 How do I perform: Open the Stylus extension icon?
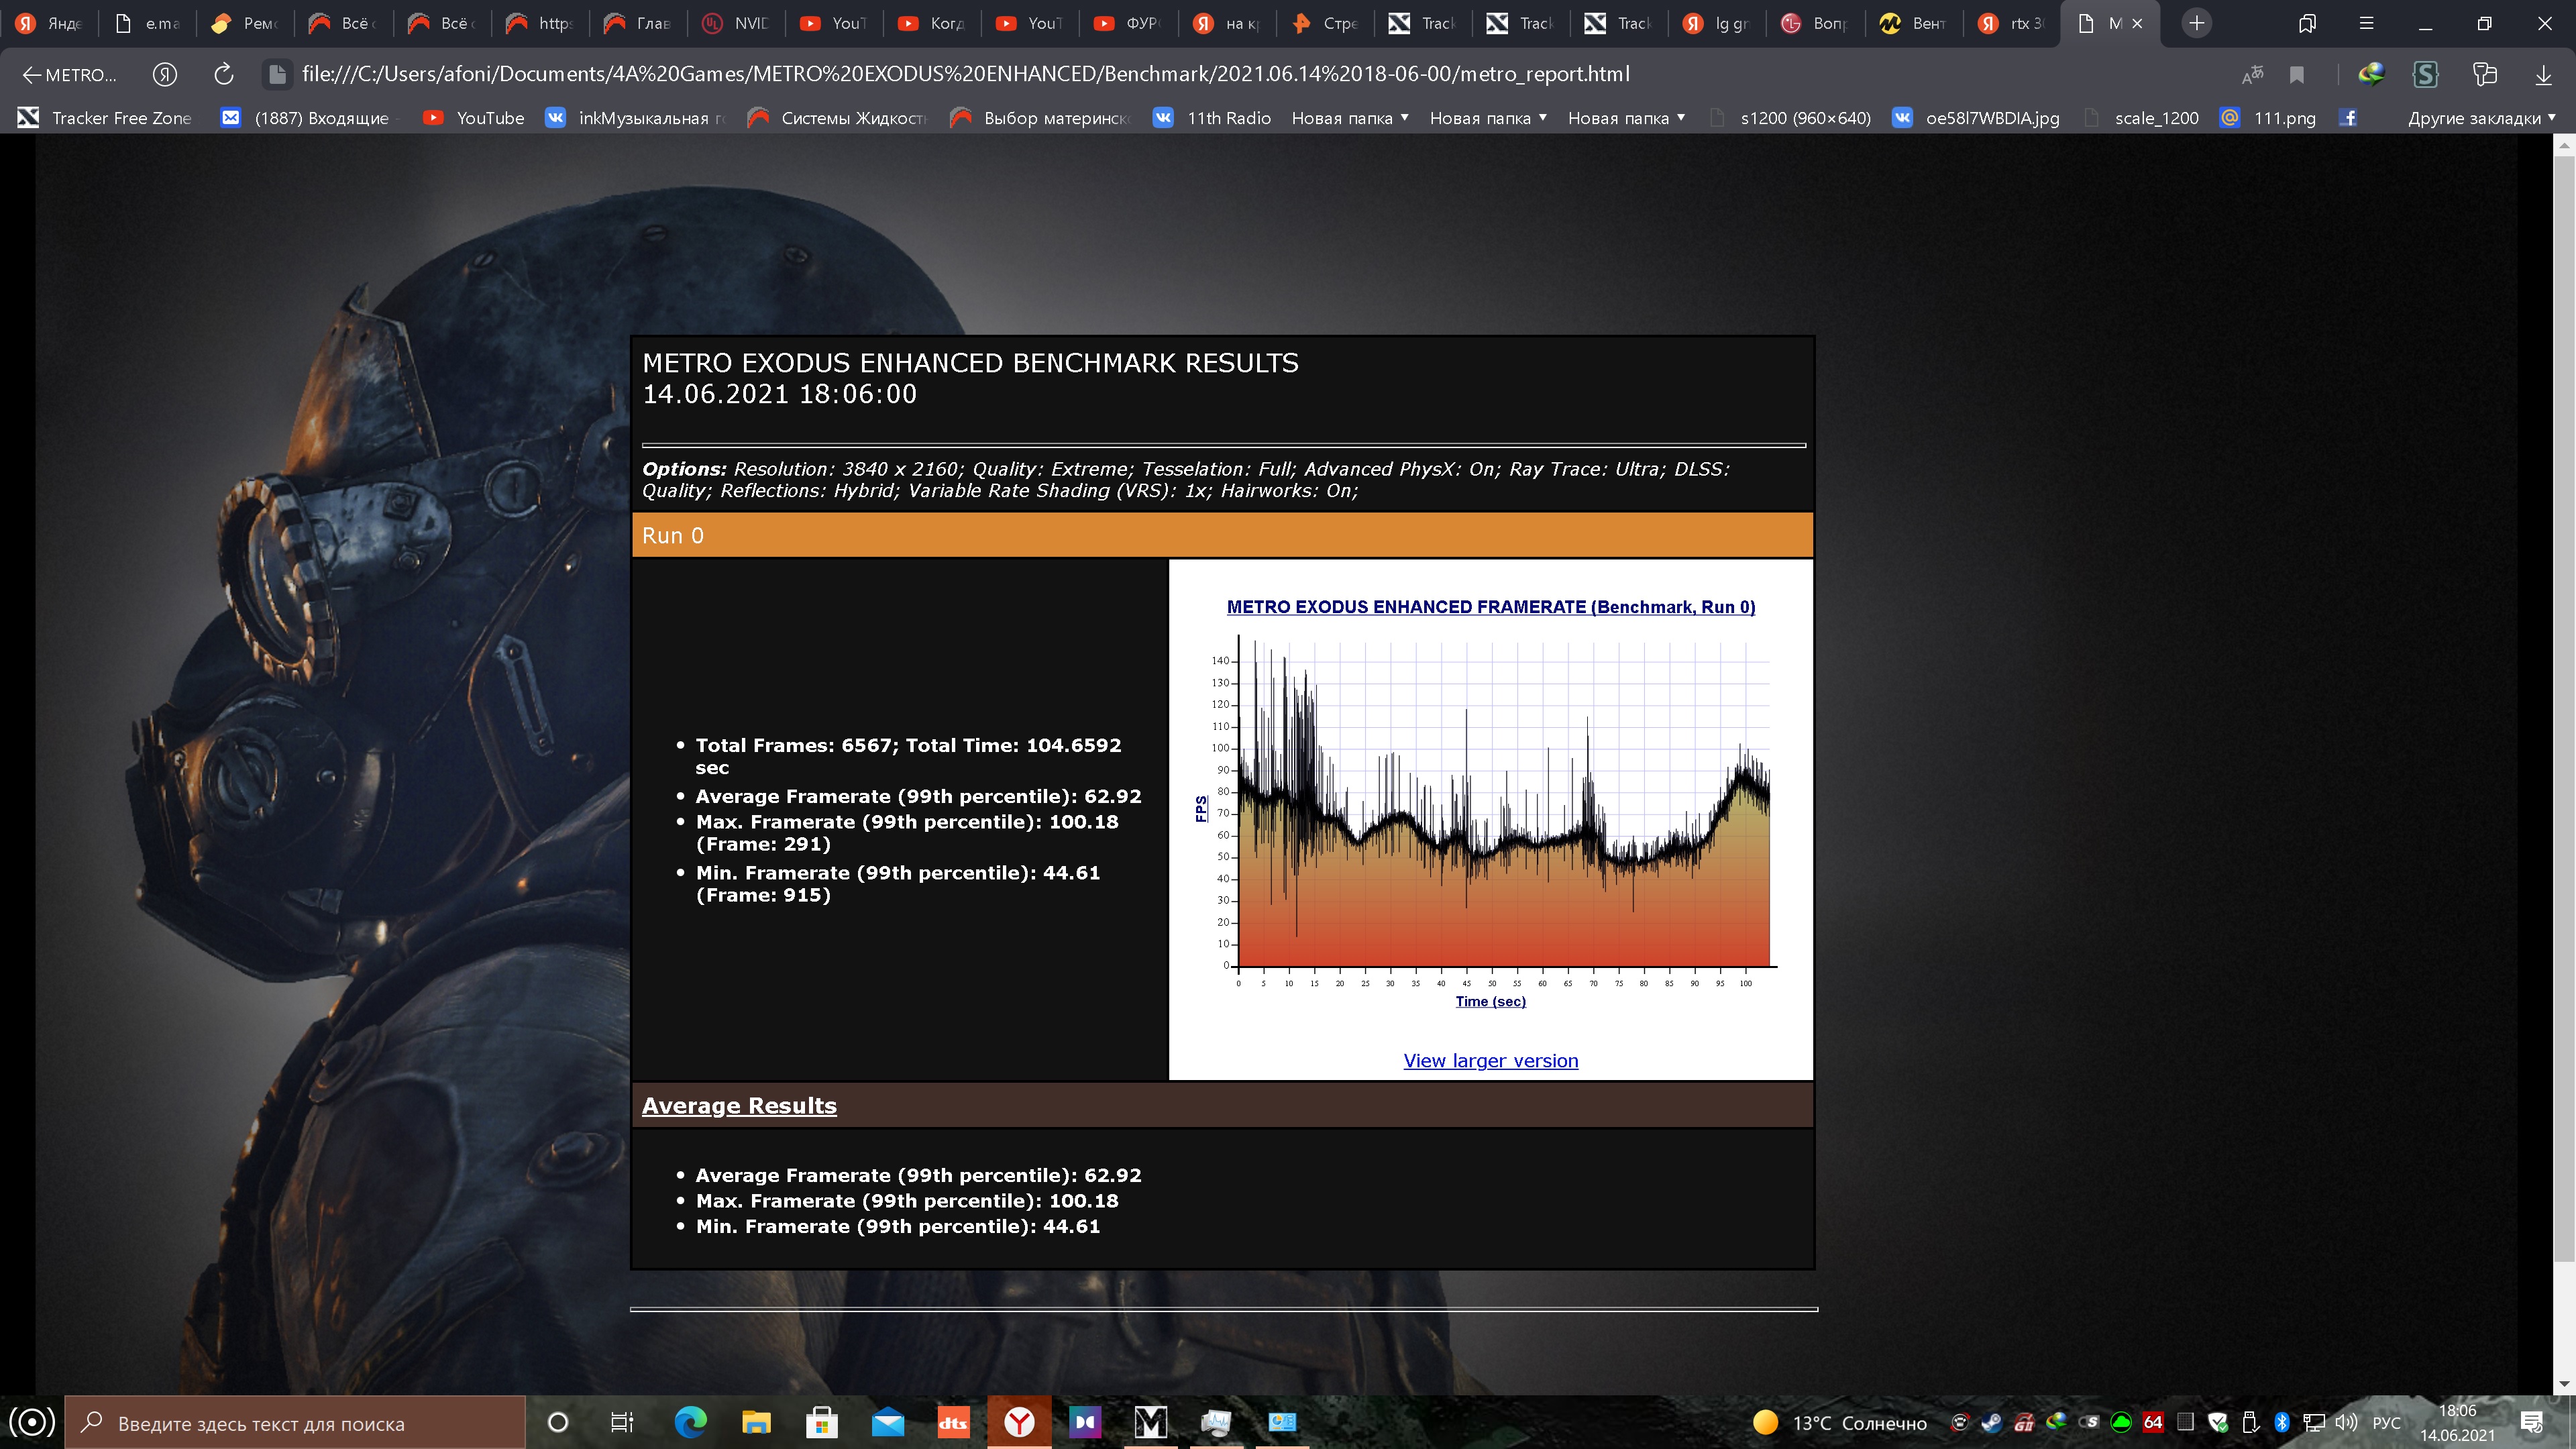pos(2425,75)
